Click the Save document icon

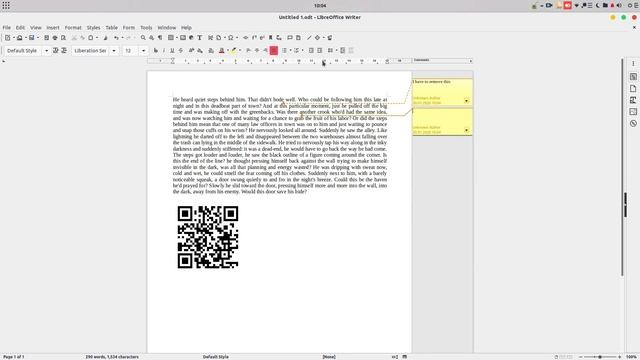click(31, 38)
